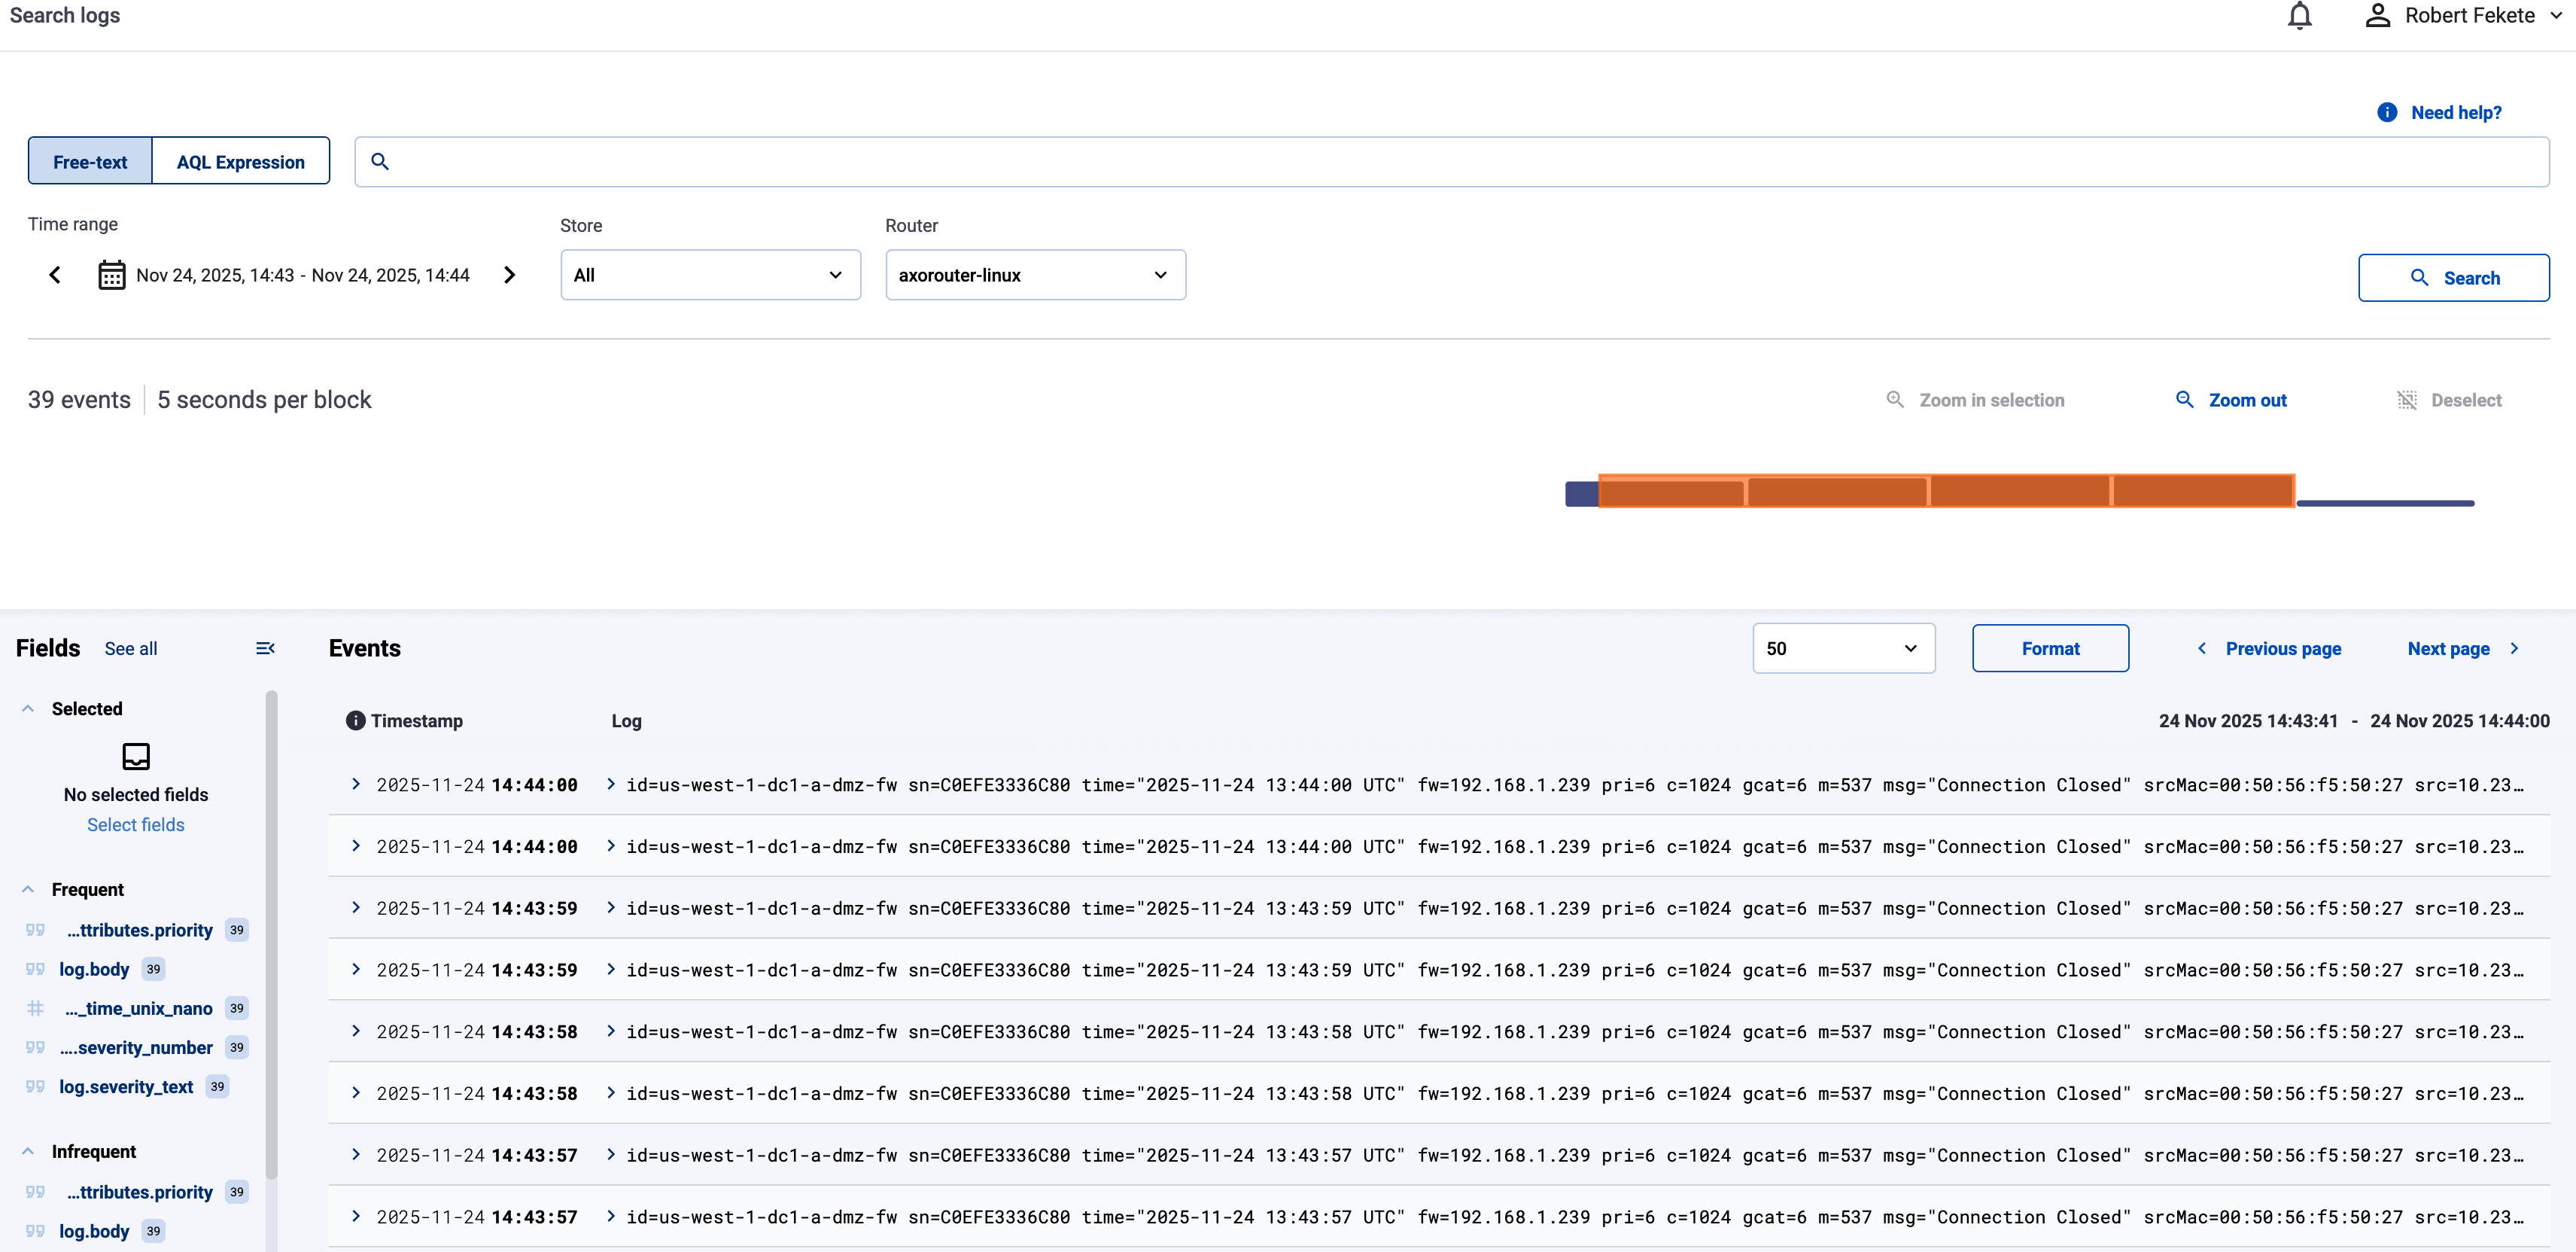2576x1252 pixels.
Task: Expand the first log event row
Action: 356,784
